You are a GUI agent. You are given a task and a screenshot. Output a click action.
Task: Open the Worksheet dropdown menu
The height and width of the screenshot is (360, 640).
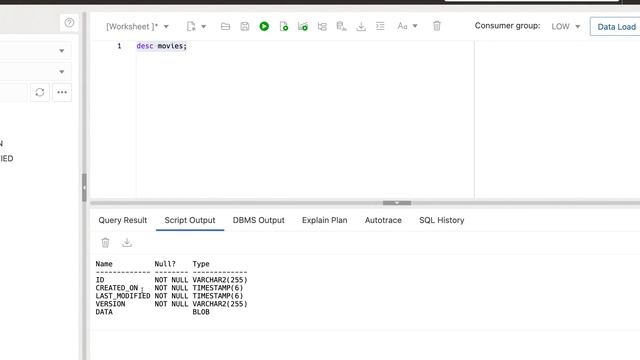[x=137, y=27]
